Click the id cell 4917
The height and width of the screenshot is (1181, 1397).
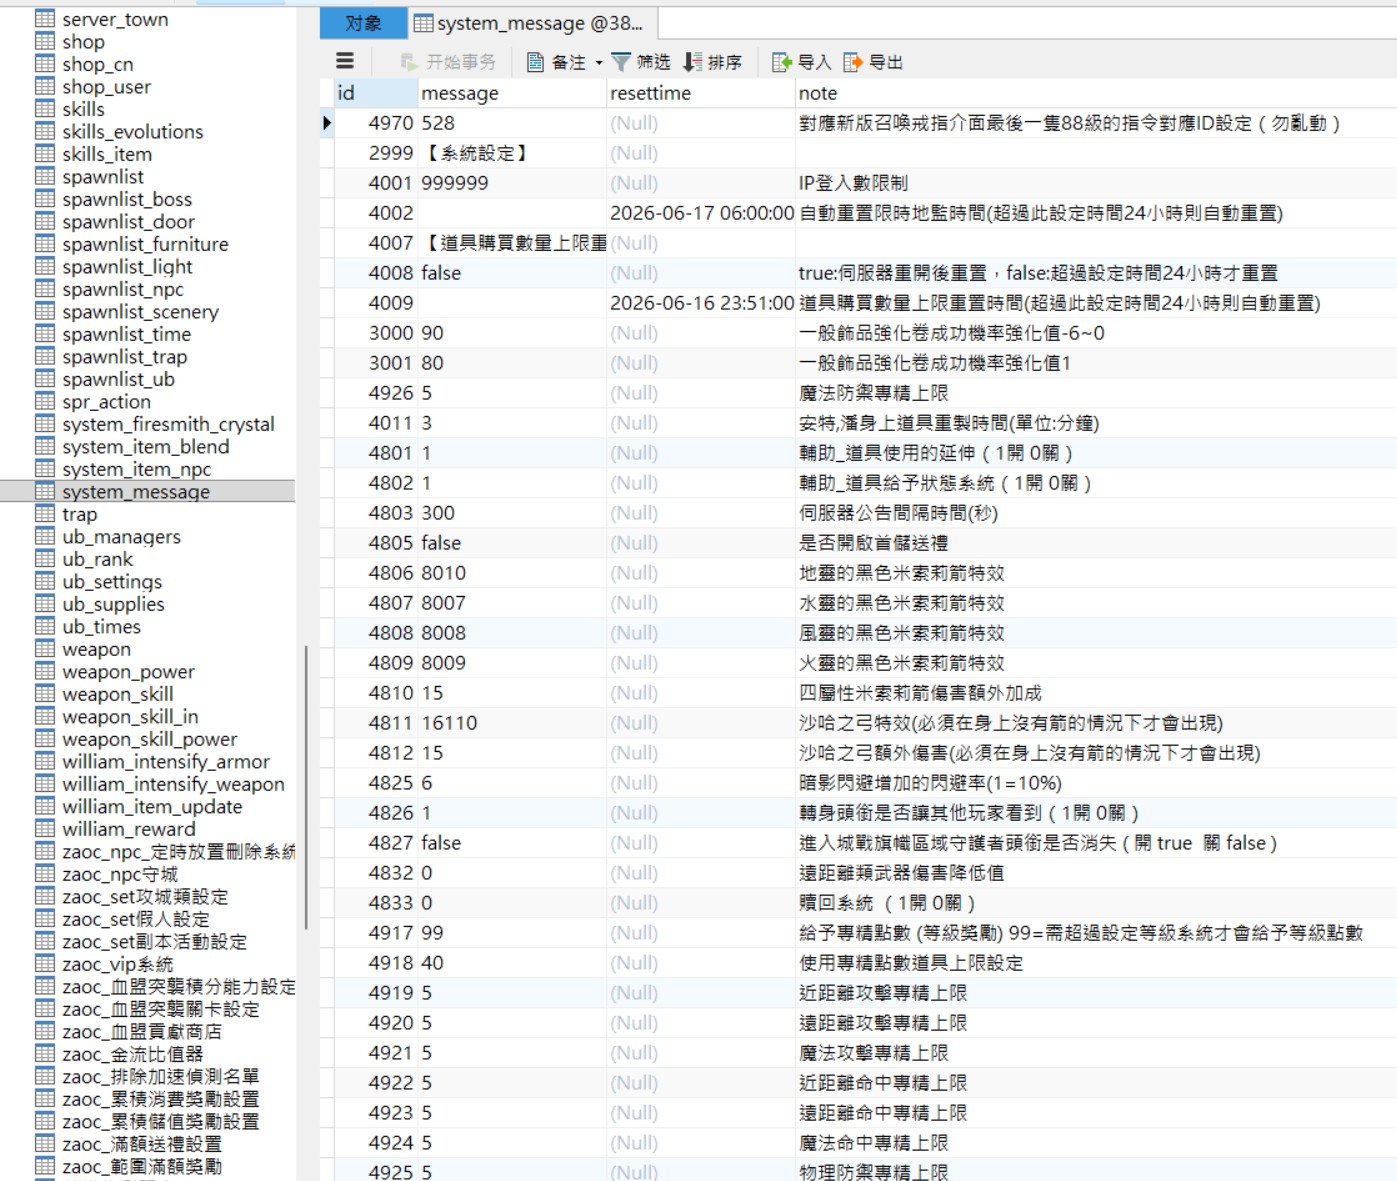376,933
